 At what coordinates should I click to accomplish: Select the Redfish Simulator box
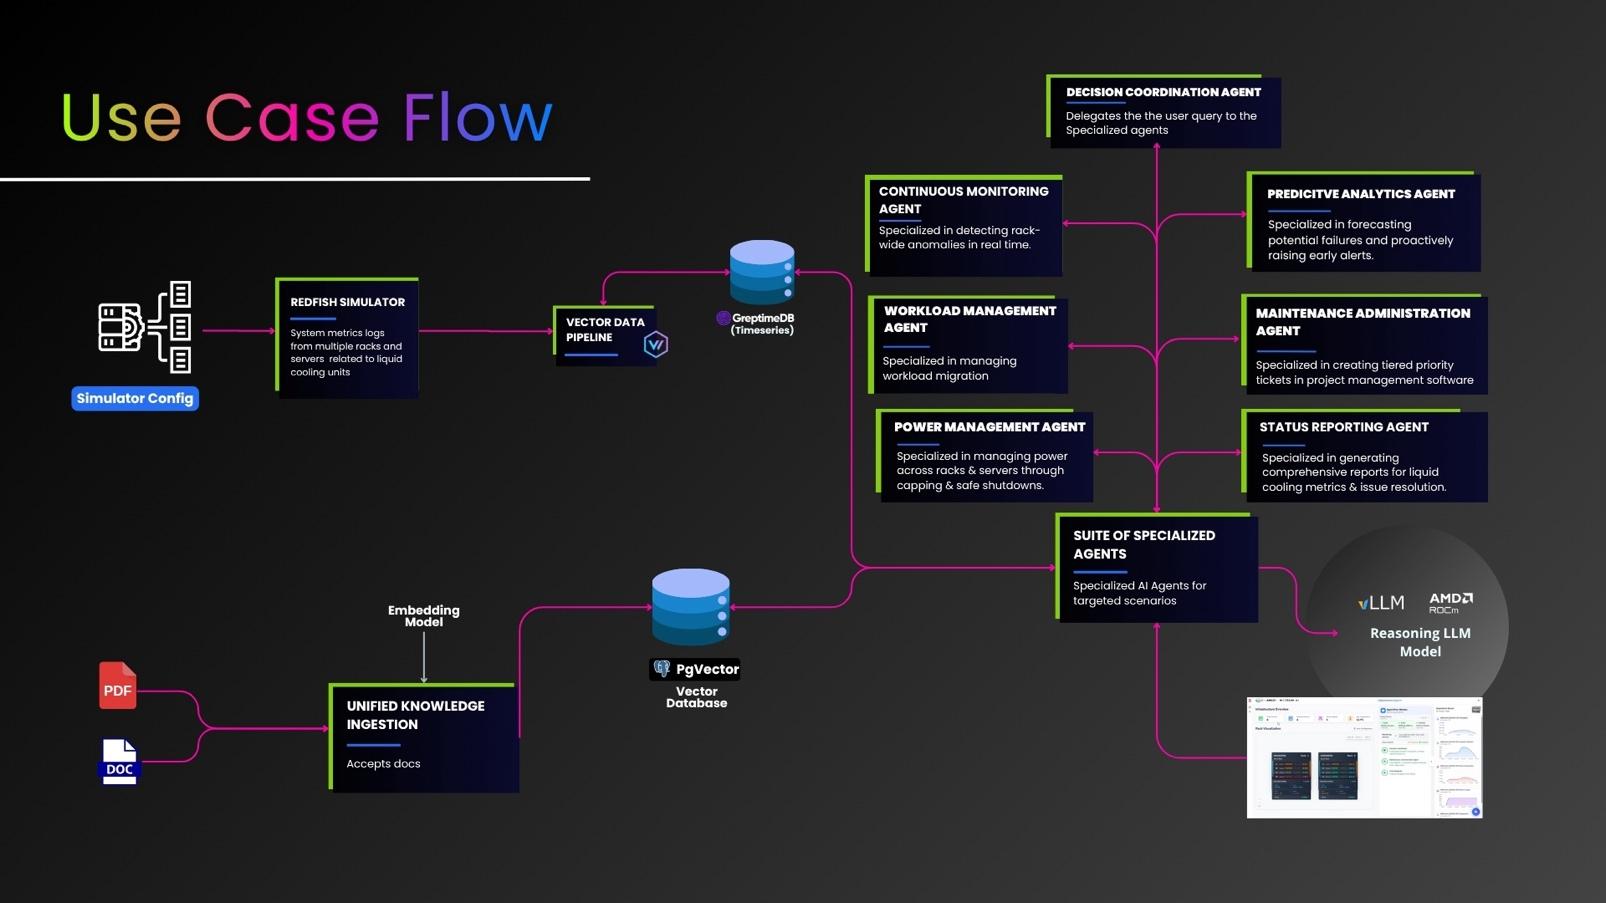tap(347, 337)
